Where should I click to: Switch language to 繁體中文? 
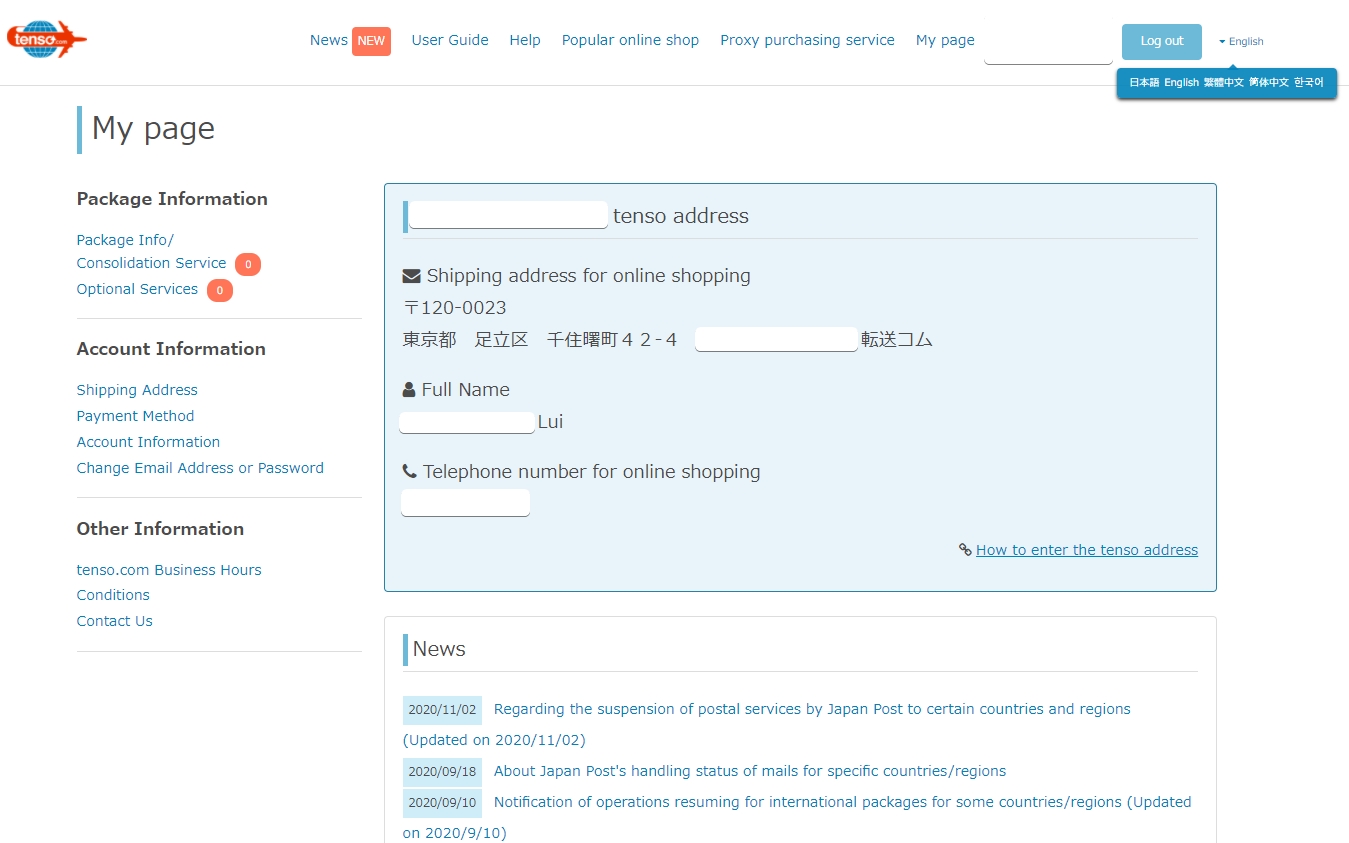click(1224, 83)
